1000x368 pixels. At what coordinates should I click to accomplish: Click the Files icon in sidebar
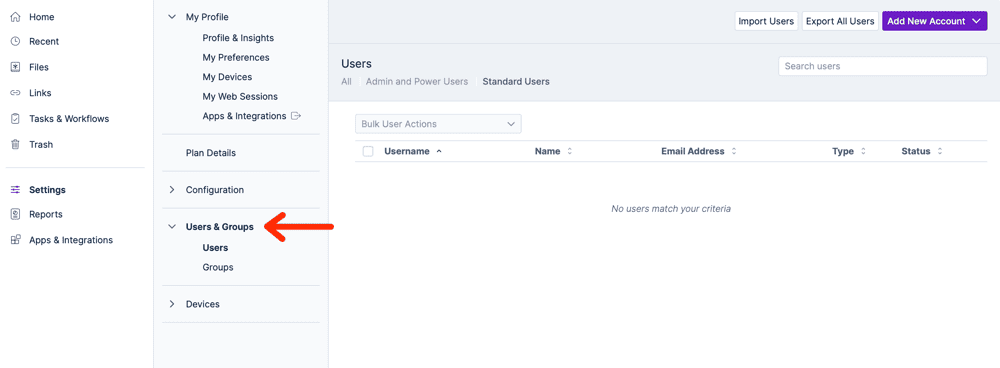(16, 67)
